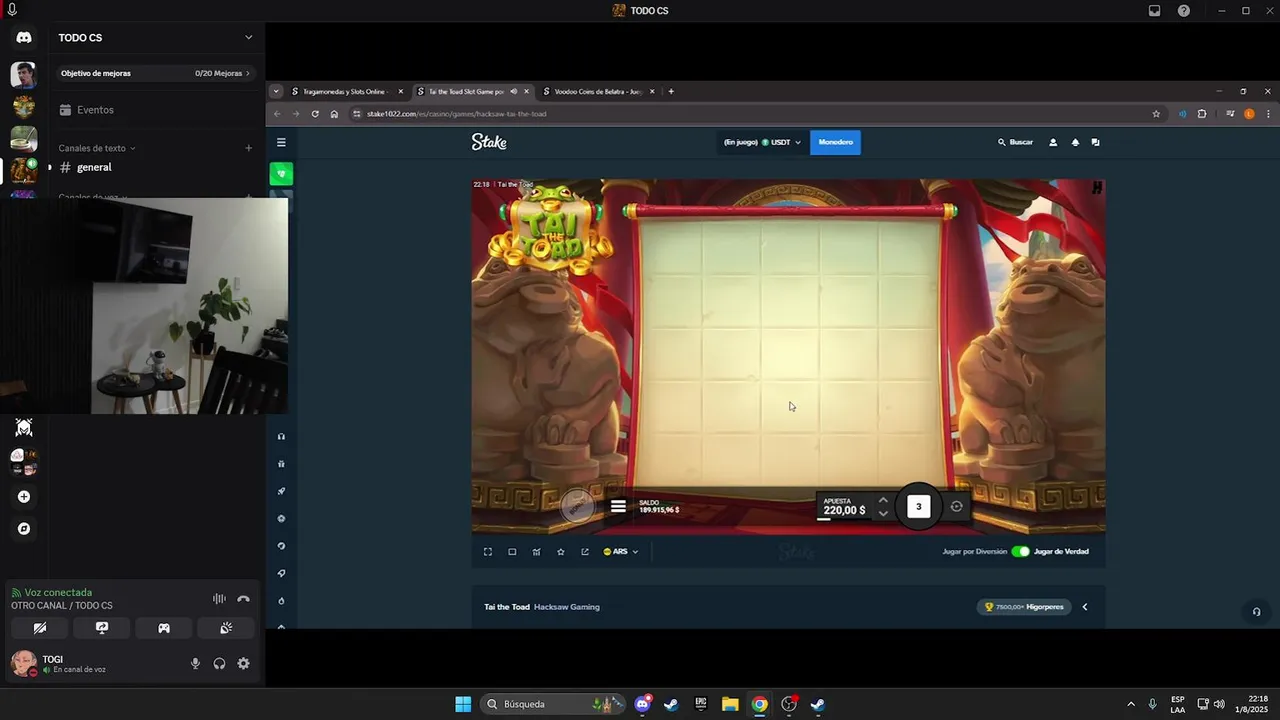Mute audio on Tai the Toad tab
Viewport: 1280px width, 720px height.
click(x=513, y=91)
